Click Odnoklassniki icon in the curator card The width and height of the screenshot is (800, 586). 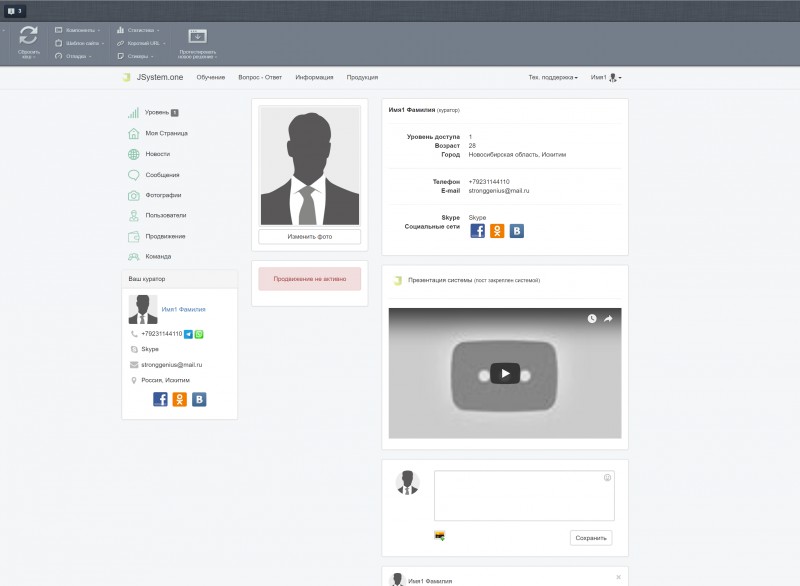click(x=180, y=399)
